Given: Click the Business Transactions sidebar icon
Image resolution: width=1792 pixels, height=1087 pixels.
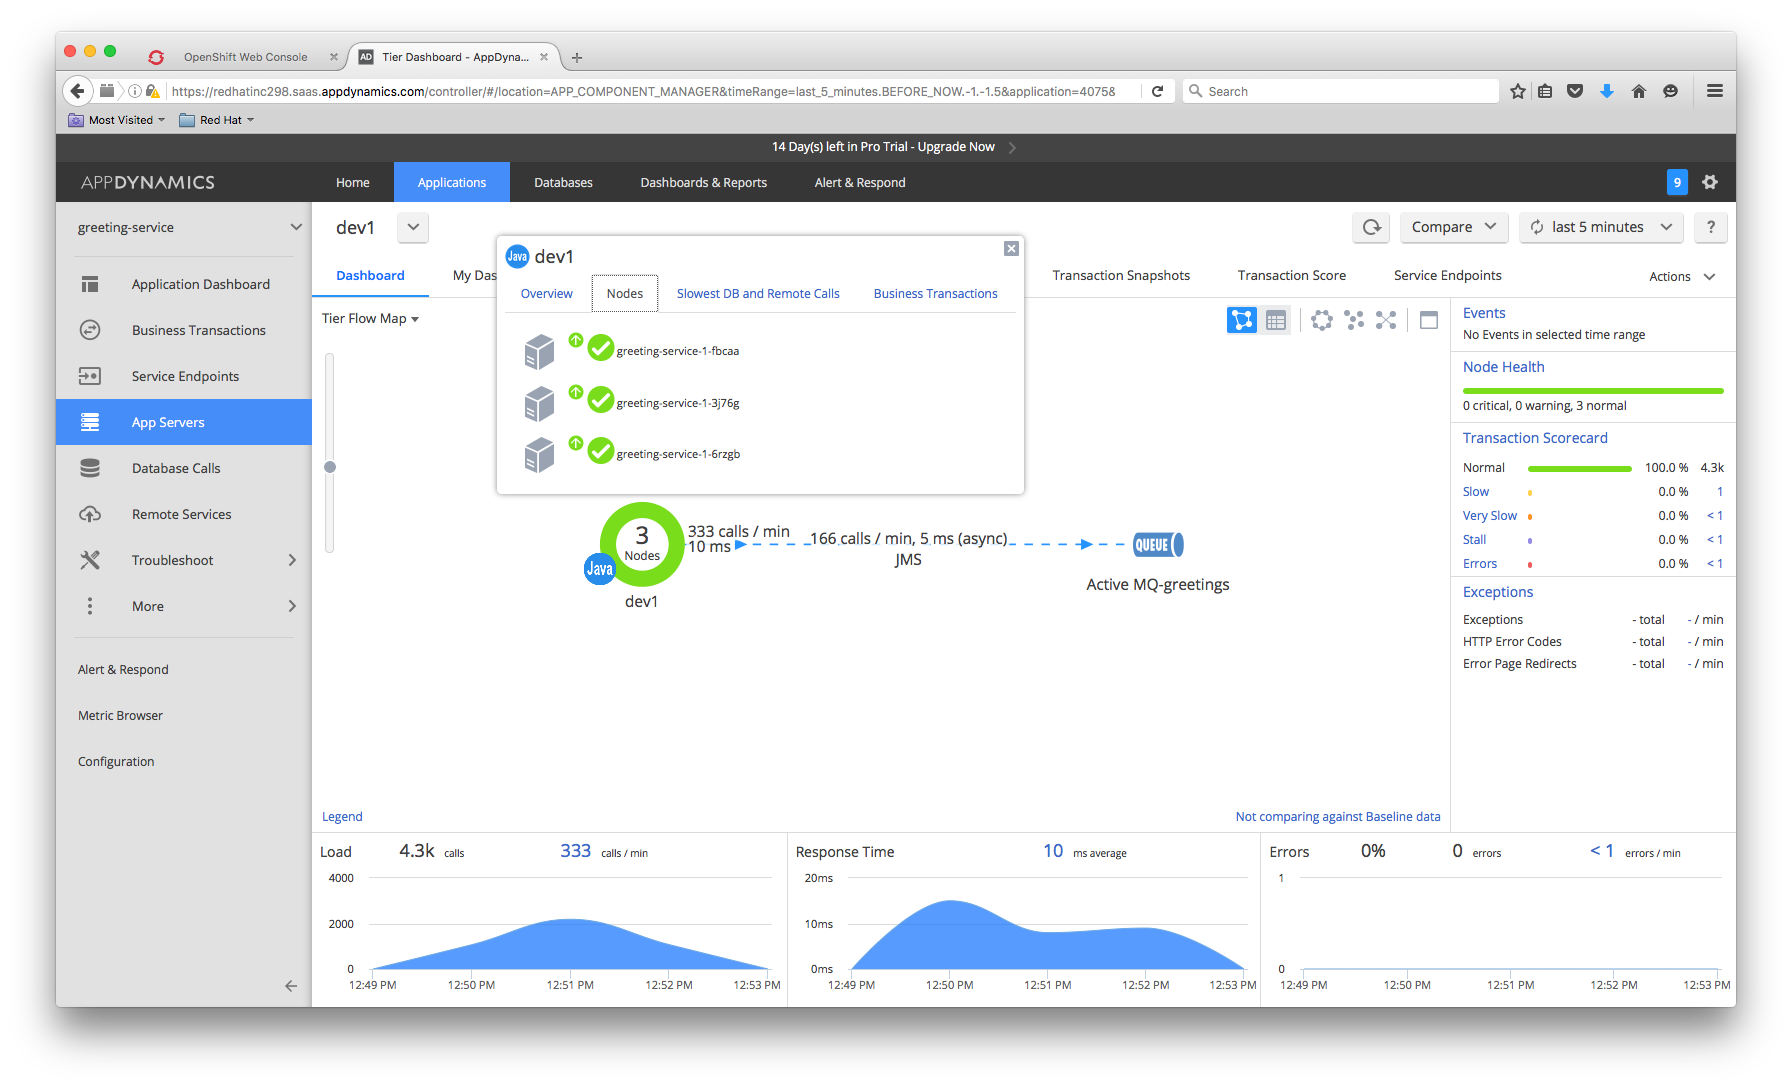Looking at the screenshot, I should (90, 330).
